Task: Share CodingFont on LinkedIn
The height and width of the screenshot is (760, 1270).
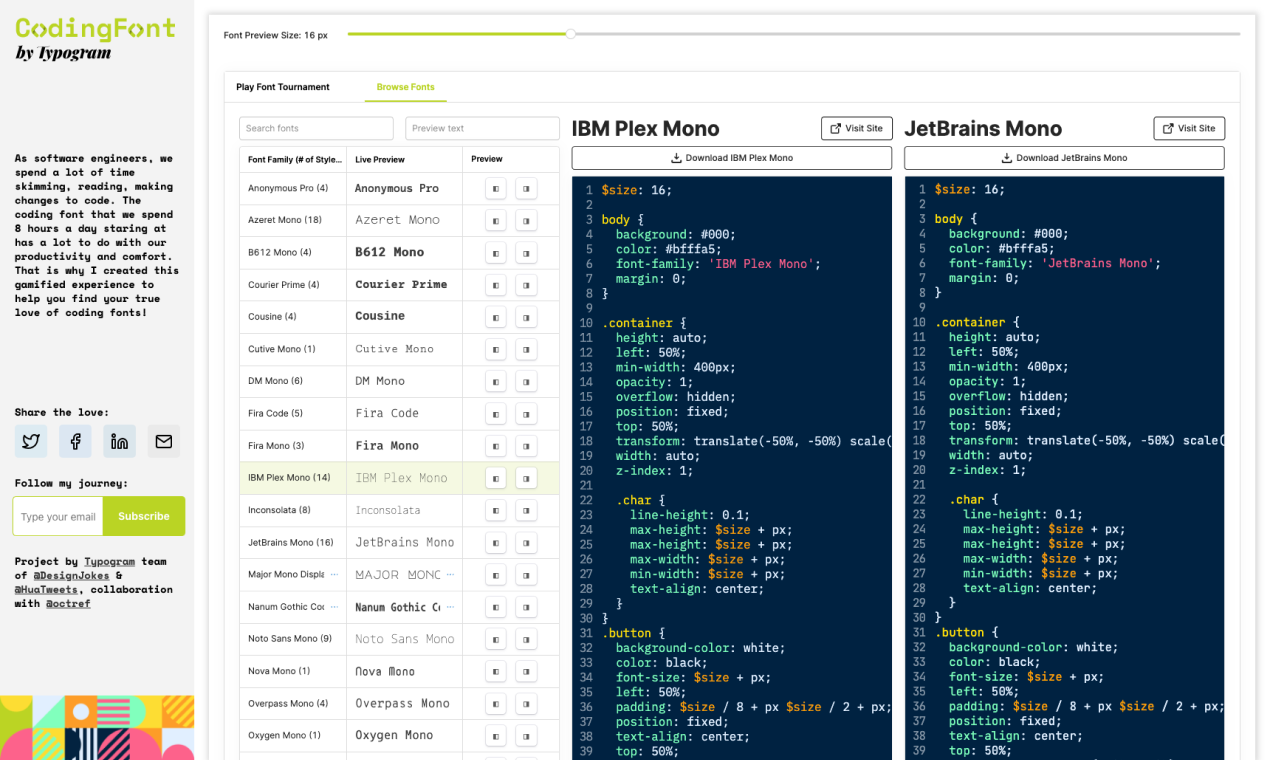Action: pos(119,440)
